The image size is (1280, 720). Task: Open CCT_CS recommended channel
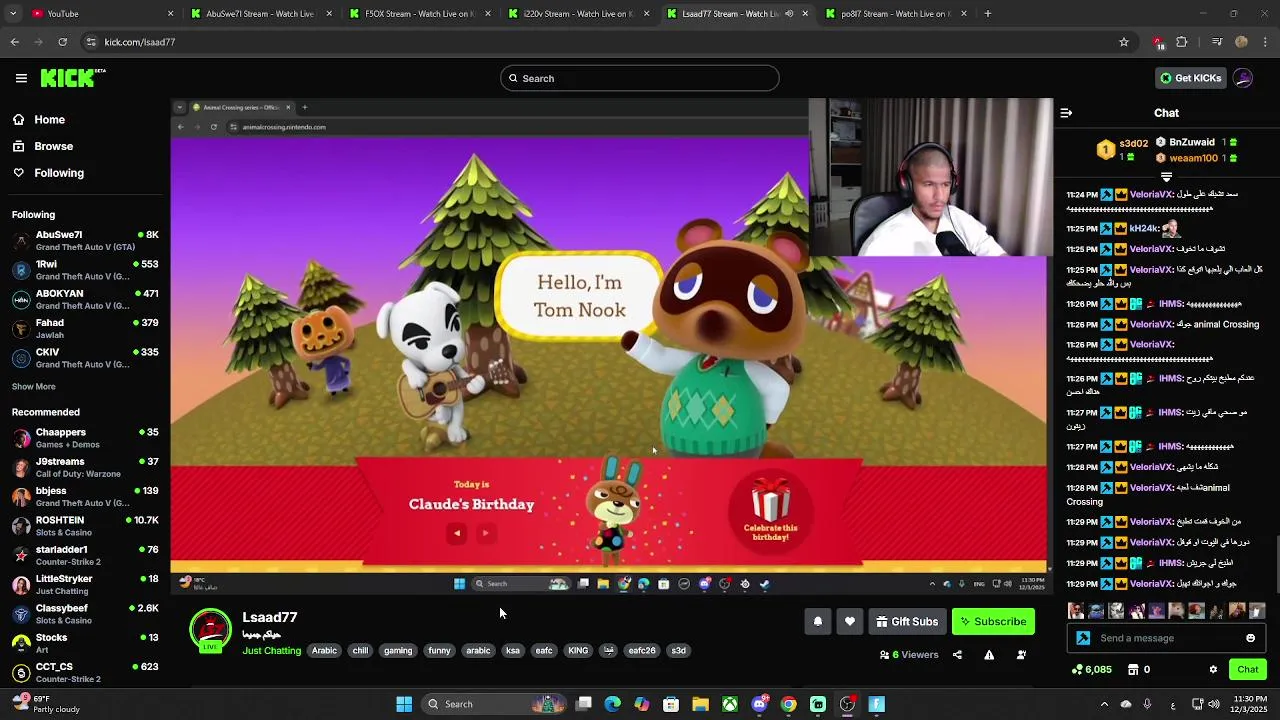click(85, 672)
